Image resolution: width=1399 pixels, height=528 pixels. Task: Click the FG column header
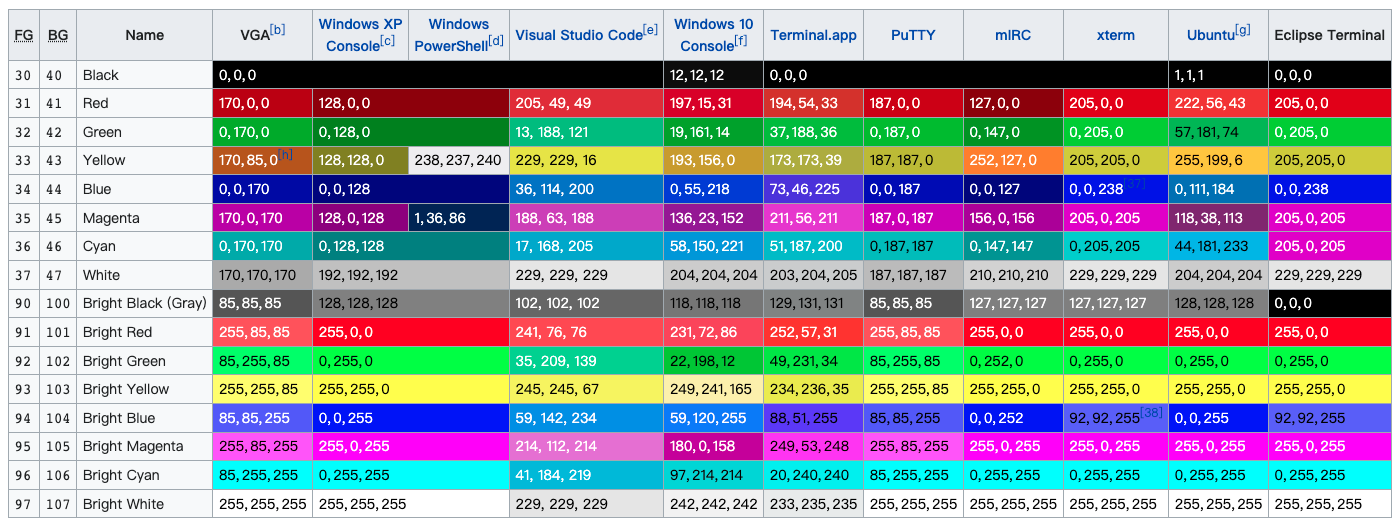23,36
